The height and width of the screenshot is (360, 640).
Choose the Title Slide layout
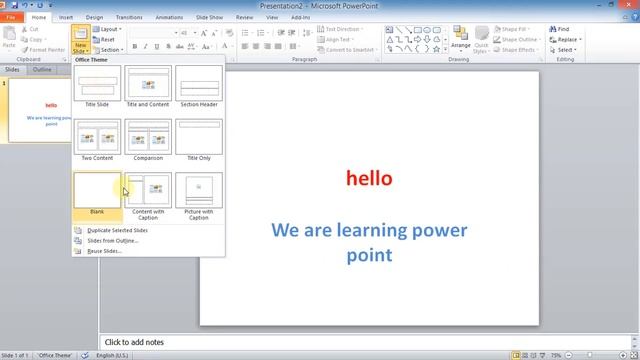tap(97, 87)
